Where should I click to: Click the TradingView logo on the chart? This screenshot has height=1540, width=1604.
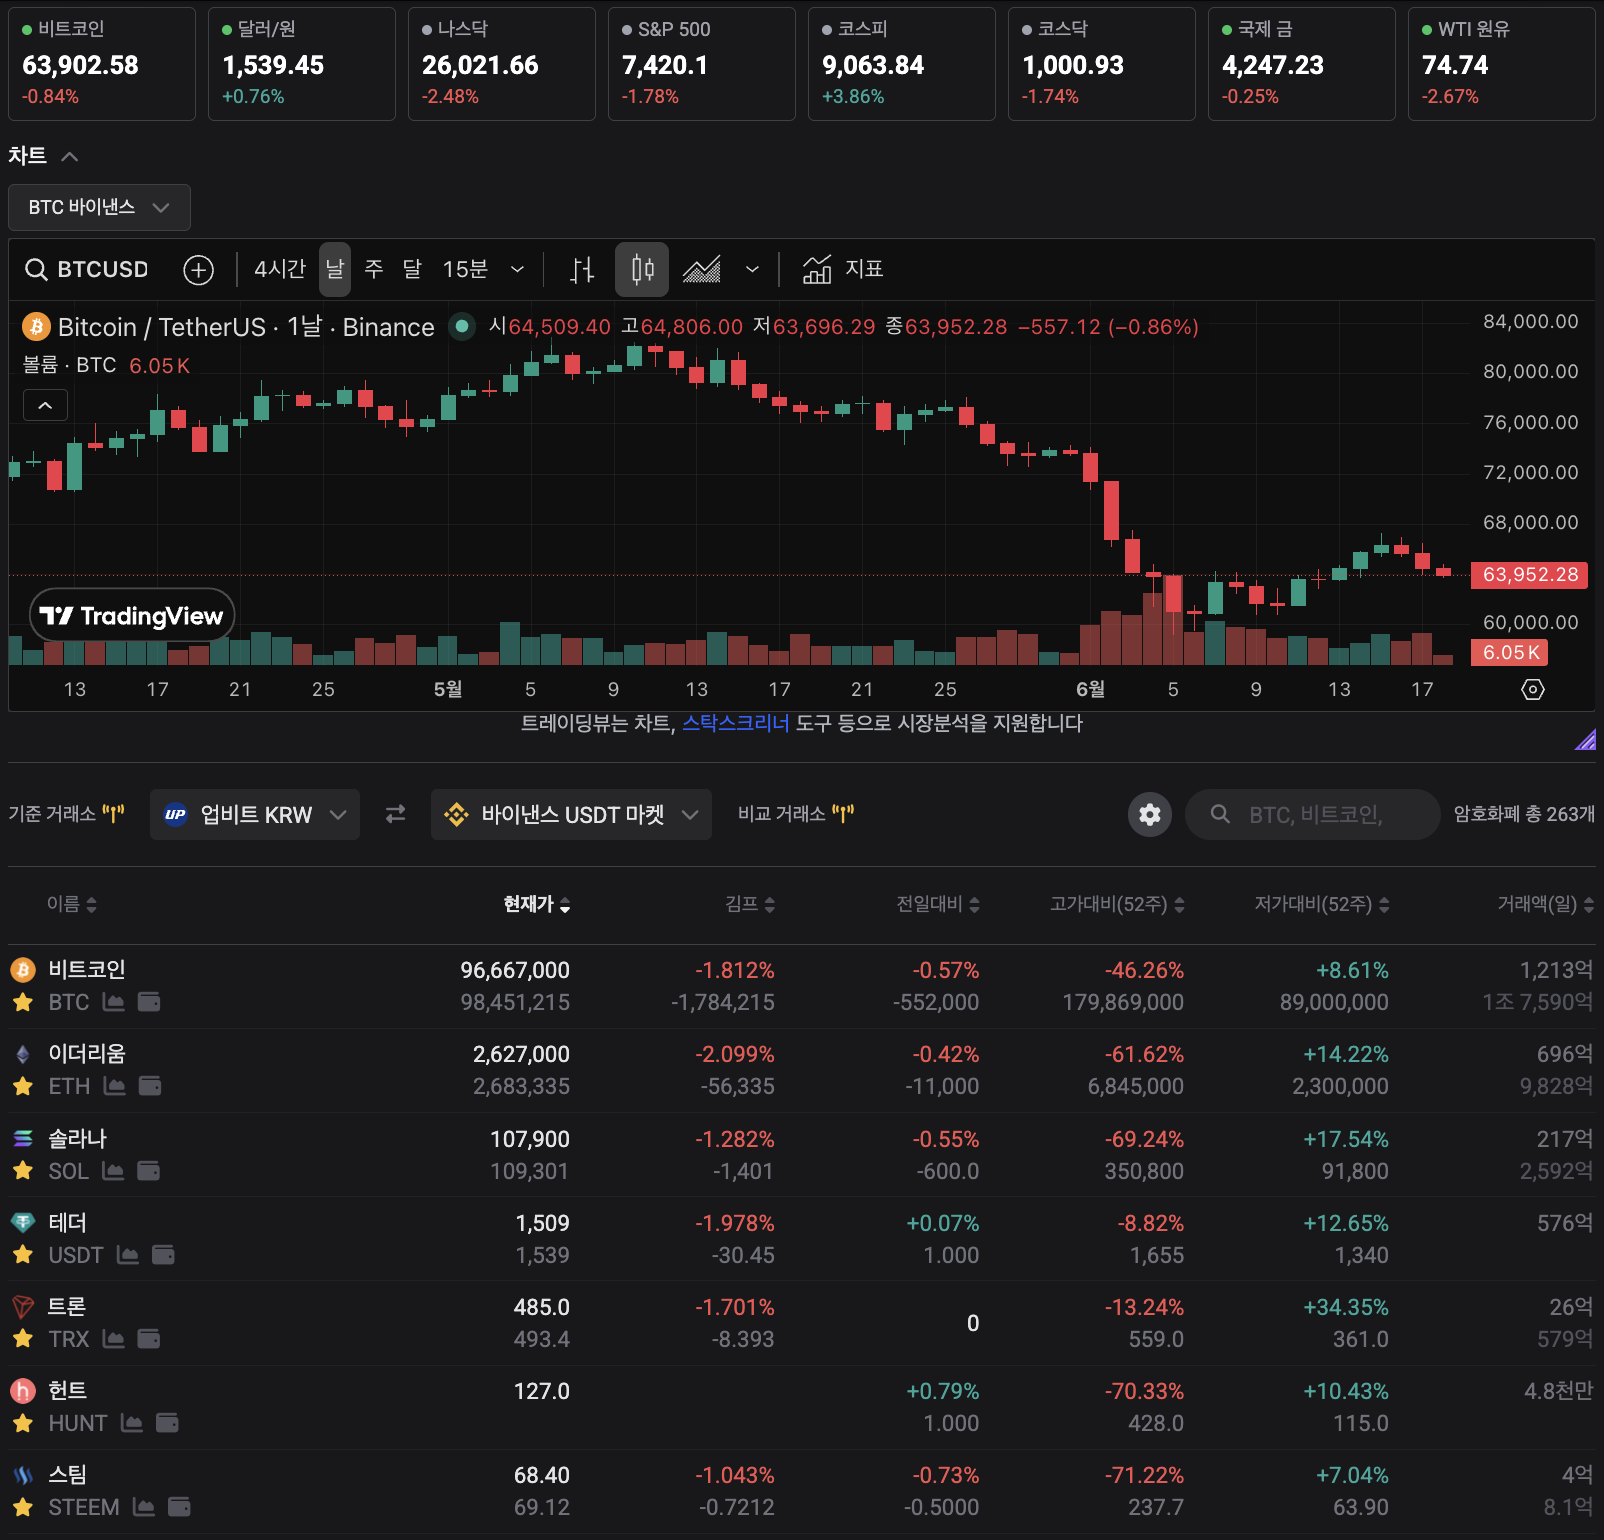point(132,615)
